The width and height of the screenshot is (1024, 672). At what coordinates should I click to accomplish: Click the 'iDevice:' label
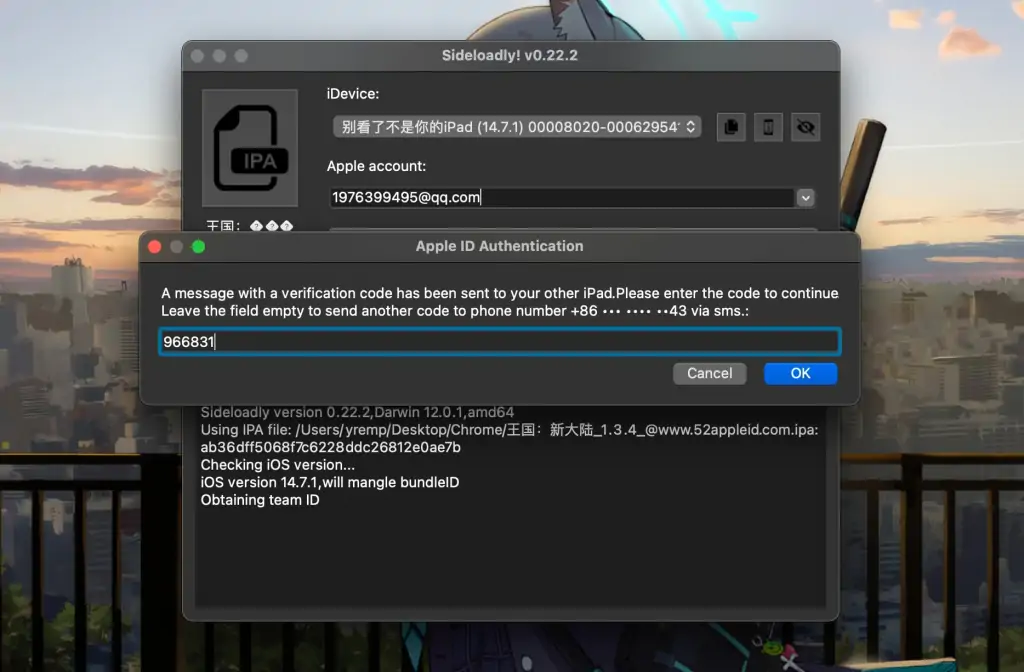(x=353, y=93)
